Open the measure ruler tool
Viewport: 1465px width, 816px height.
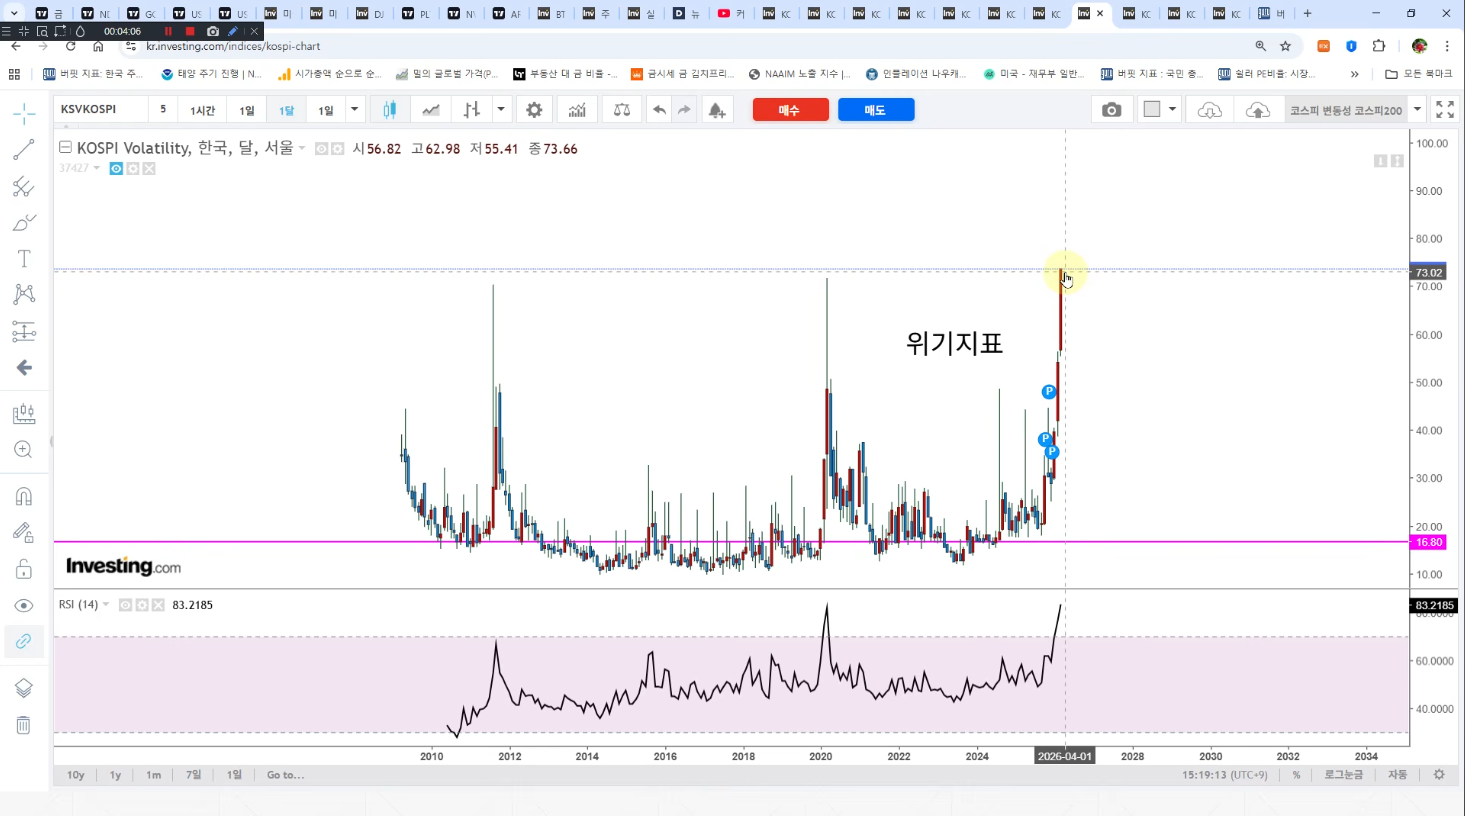coord(24,413)
